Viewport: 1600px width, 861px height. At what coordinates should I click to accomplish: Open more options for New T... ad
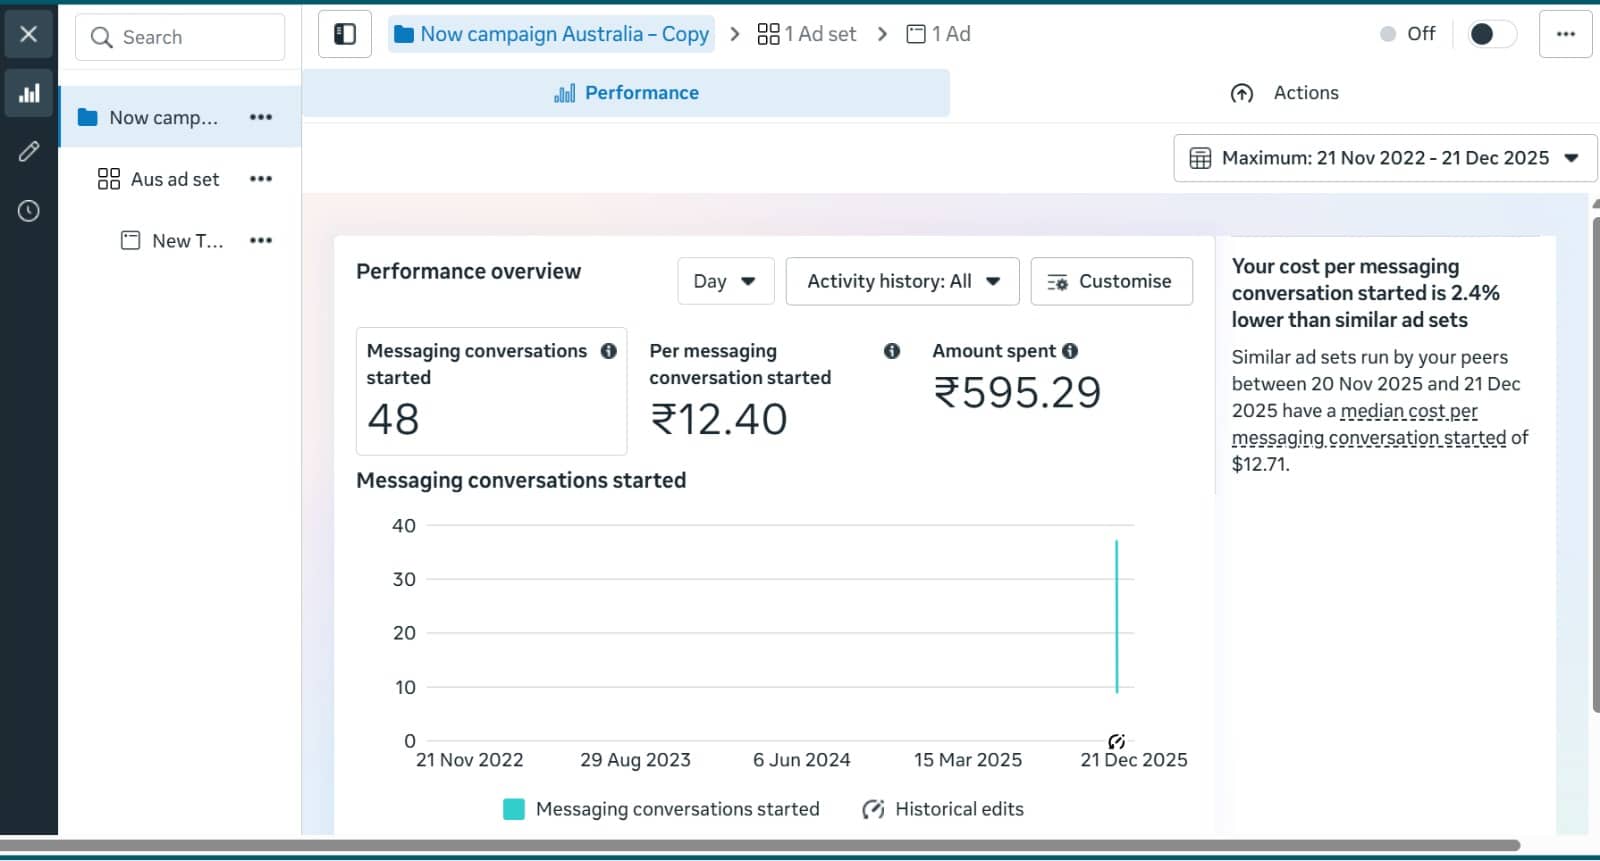tap(261, 241)
